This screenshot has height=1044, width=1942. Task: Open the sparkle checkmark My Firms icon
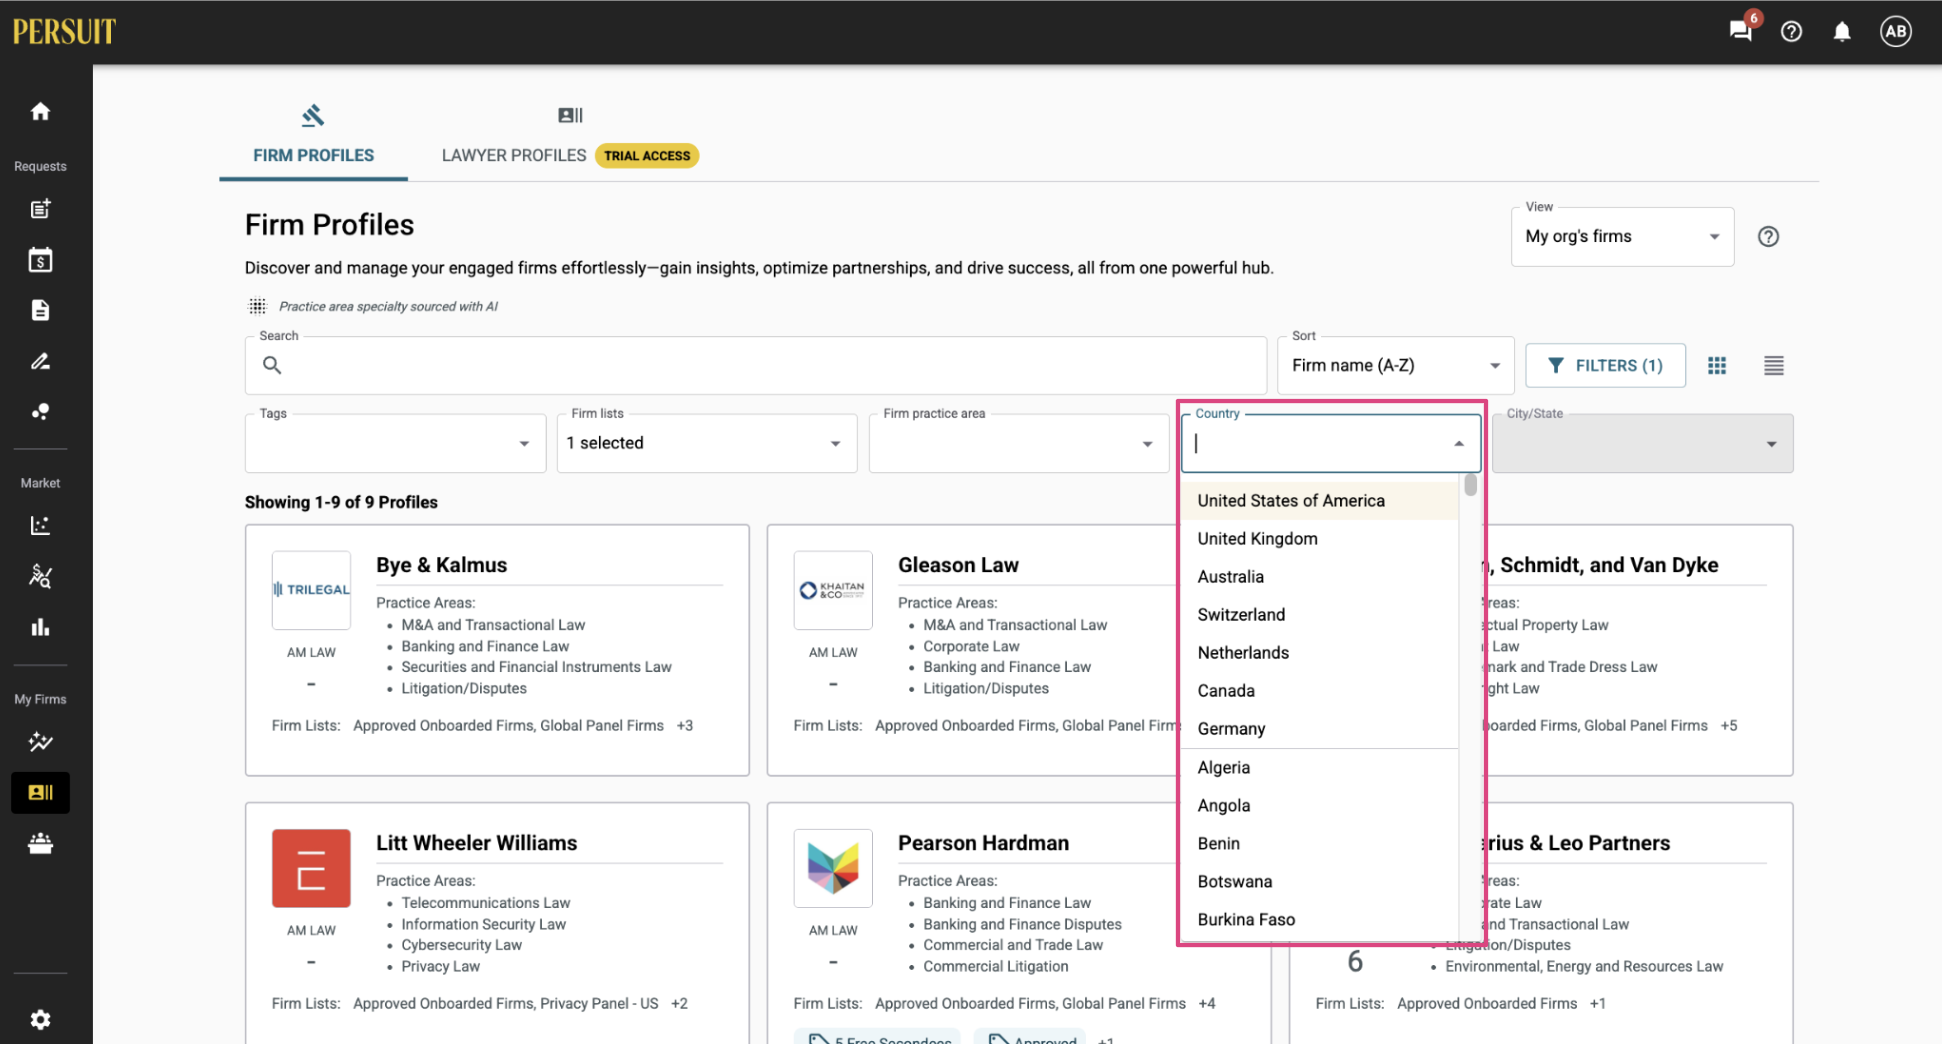click(x=40, y=742)
